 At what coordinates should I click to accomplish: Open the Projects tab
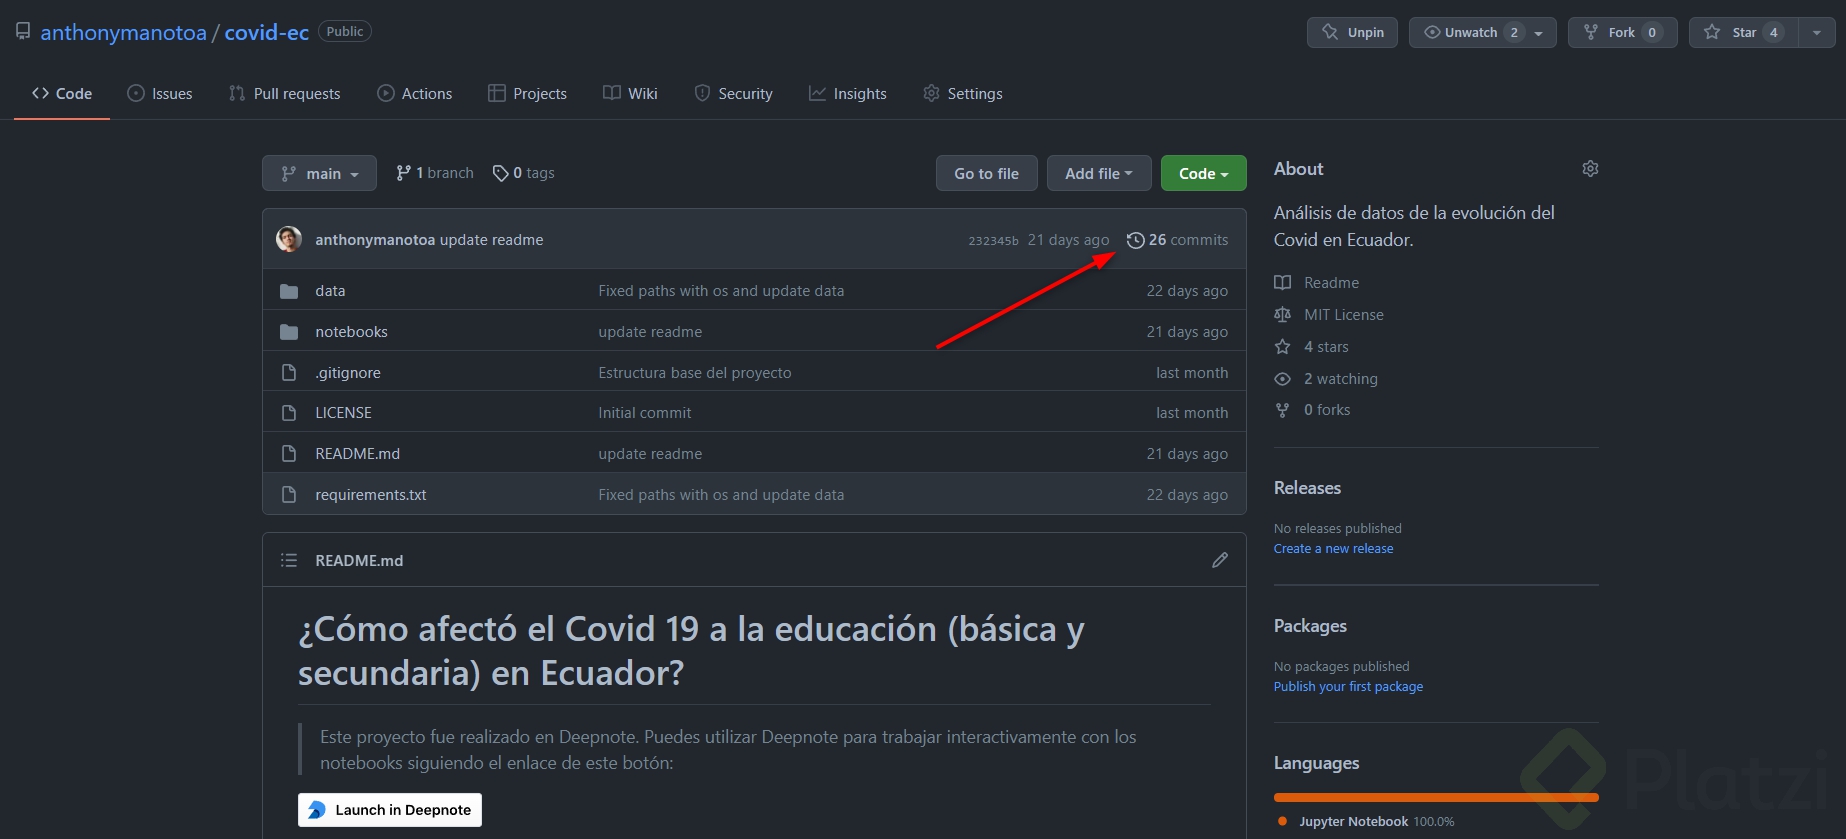click(x=528, y=93)
